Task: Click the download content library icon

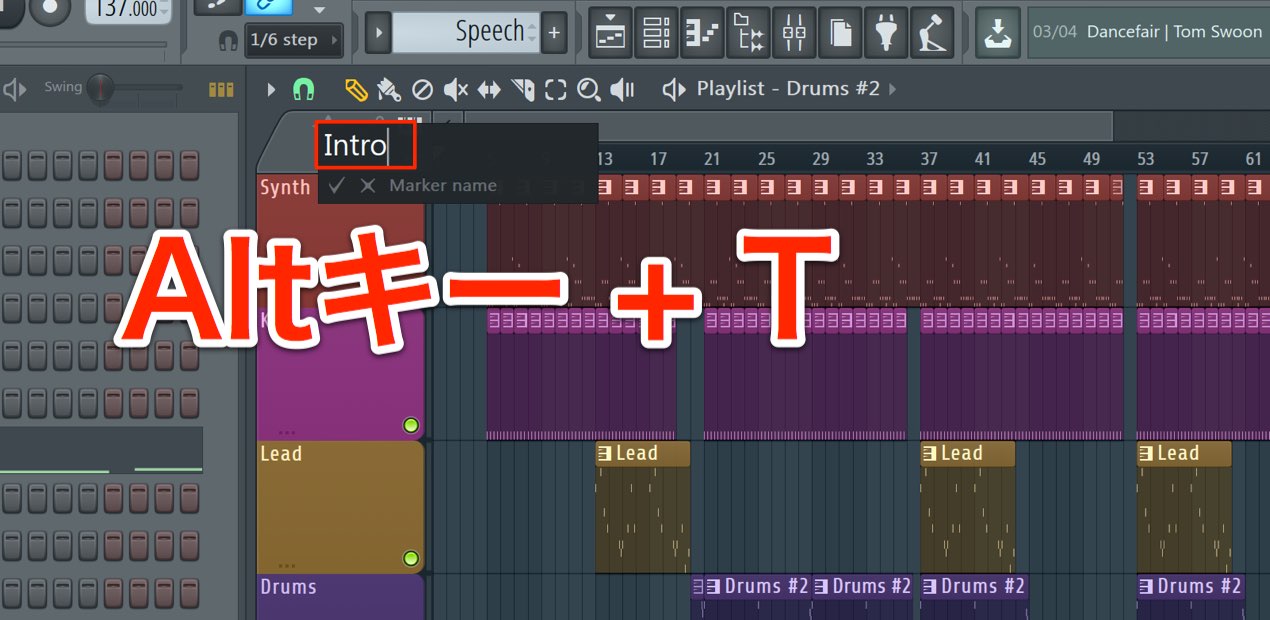Action: tap(997, 33)
